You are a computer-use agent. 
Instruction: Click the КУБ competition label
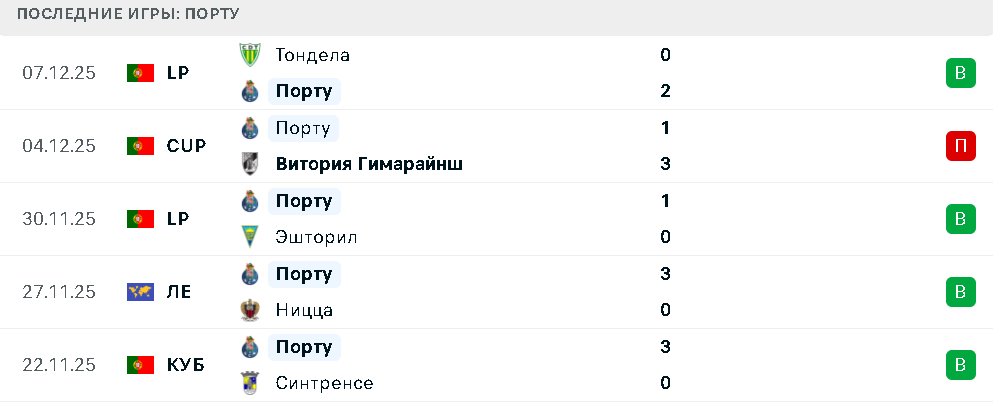(x=186, y=365)
